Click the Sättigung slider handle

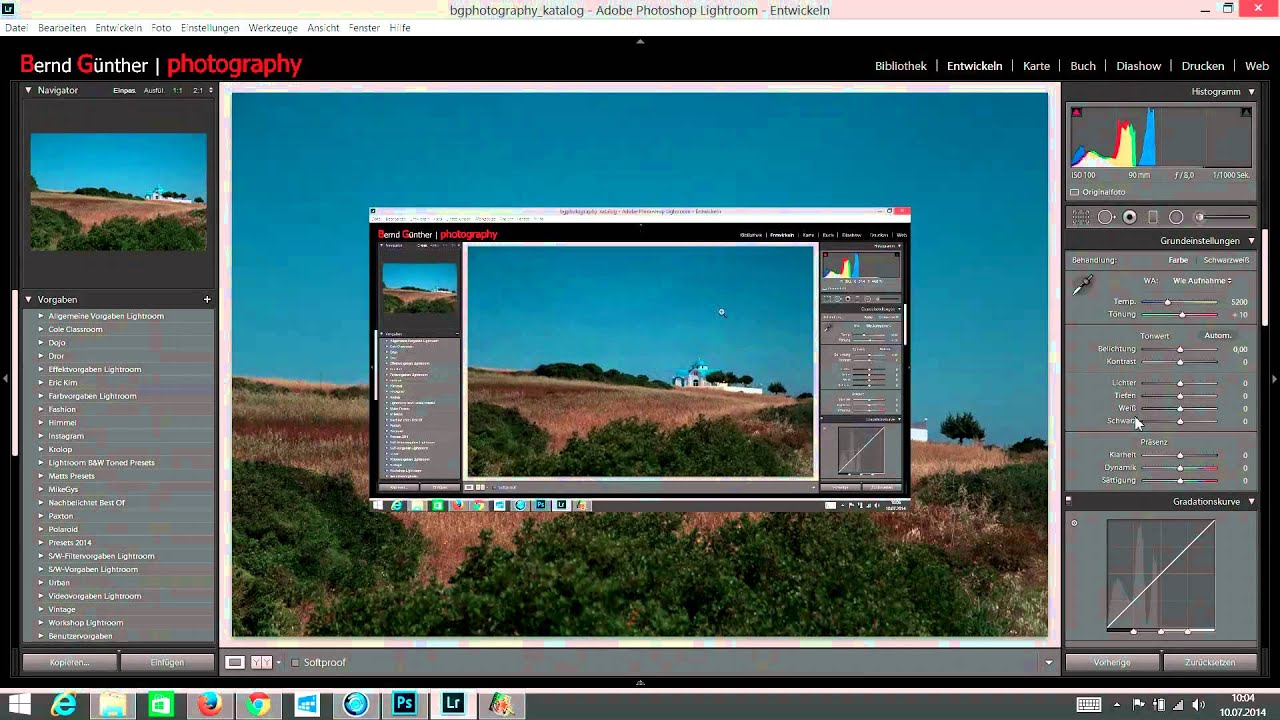1180,481
